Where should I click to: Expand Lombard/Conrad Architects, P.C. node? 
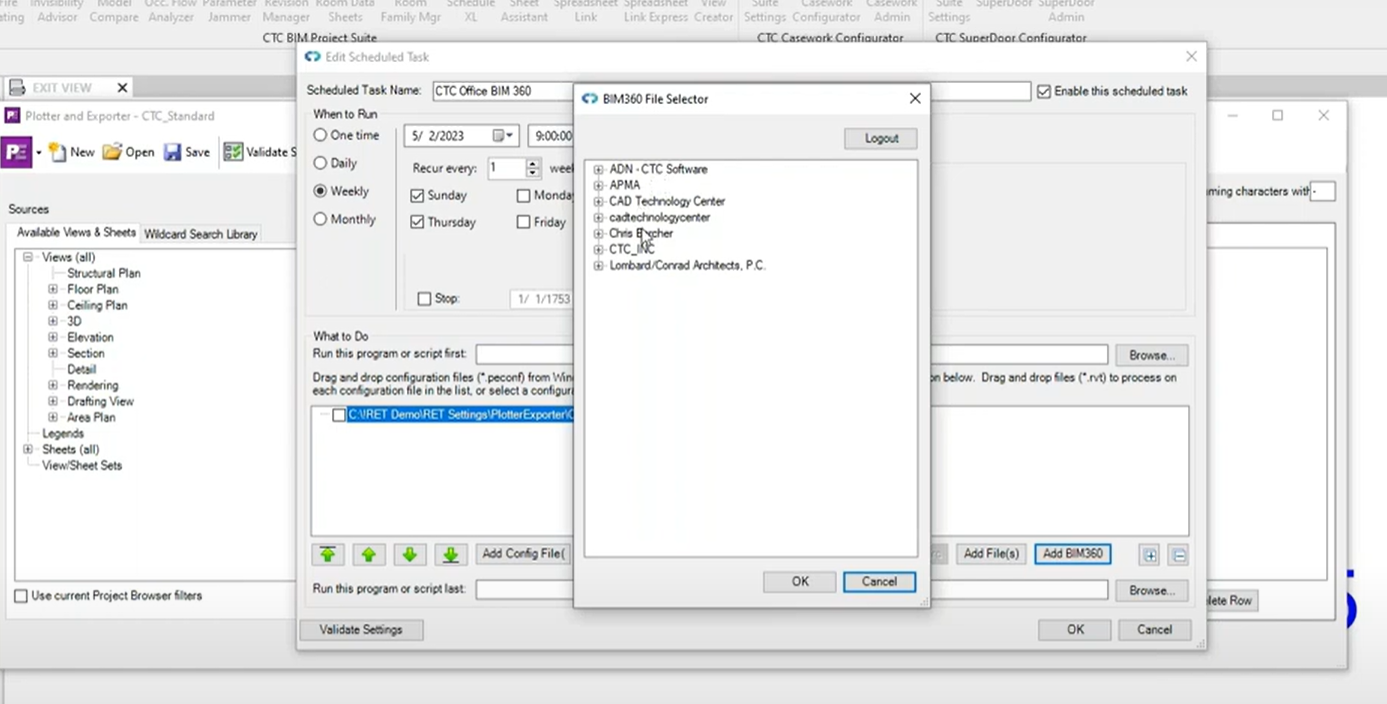598,265
